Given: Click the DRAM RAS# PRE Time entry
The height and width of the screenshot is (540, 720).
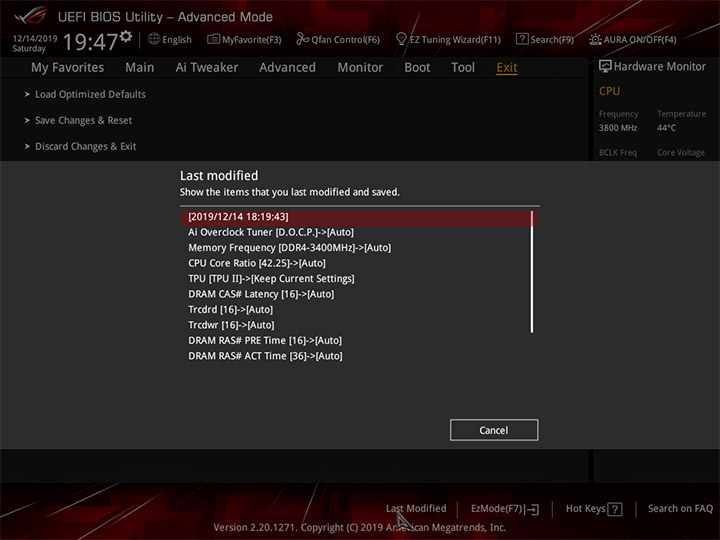Looking at the screenshot, I should [x=265, y=341].
